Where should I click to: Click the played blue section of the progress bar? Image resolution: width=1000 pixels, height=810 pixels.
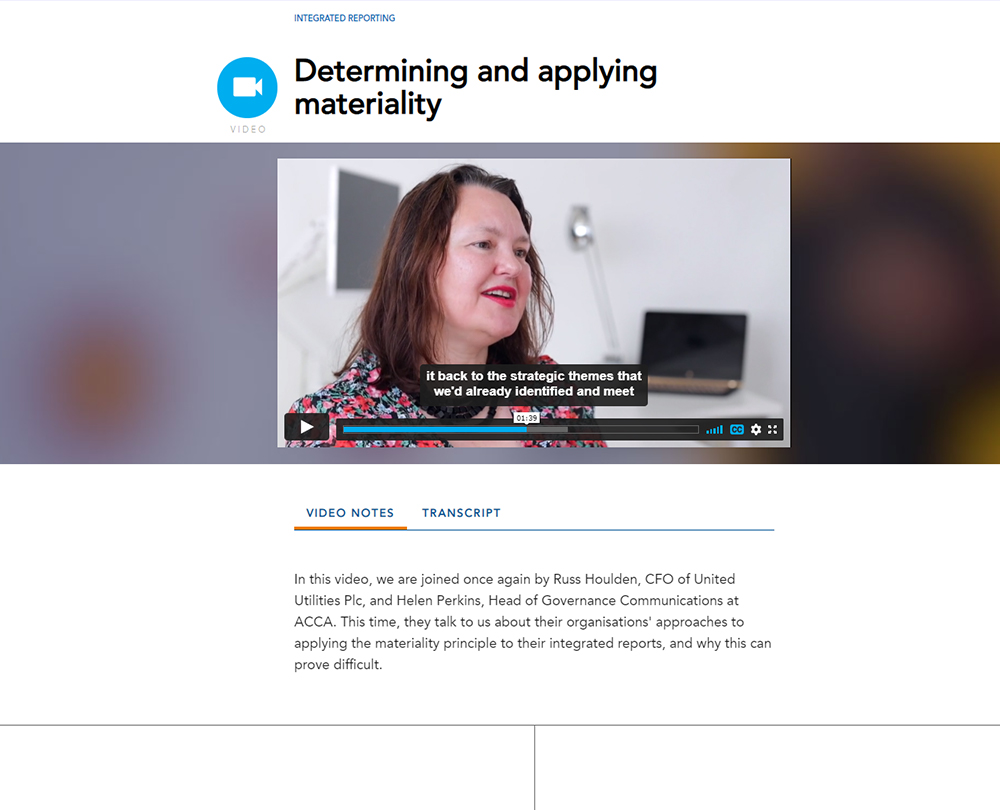435,430
